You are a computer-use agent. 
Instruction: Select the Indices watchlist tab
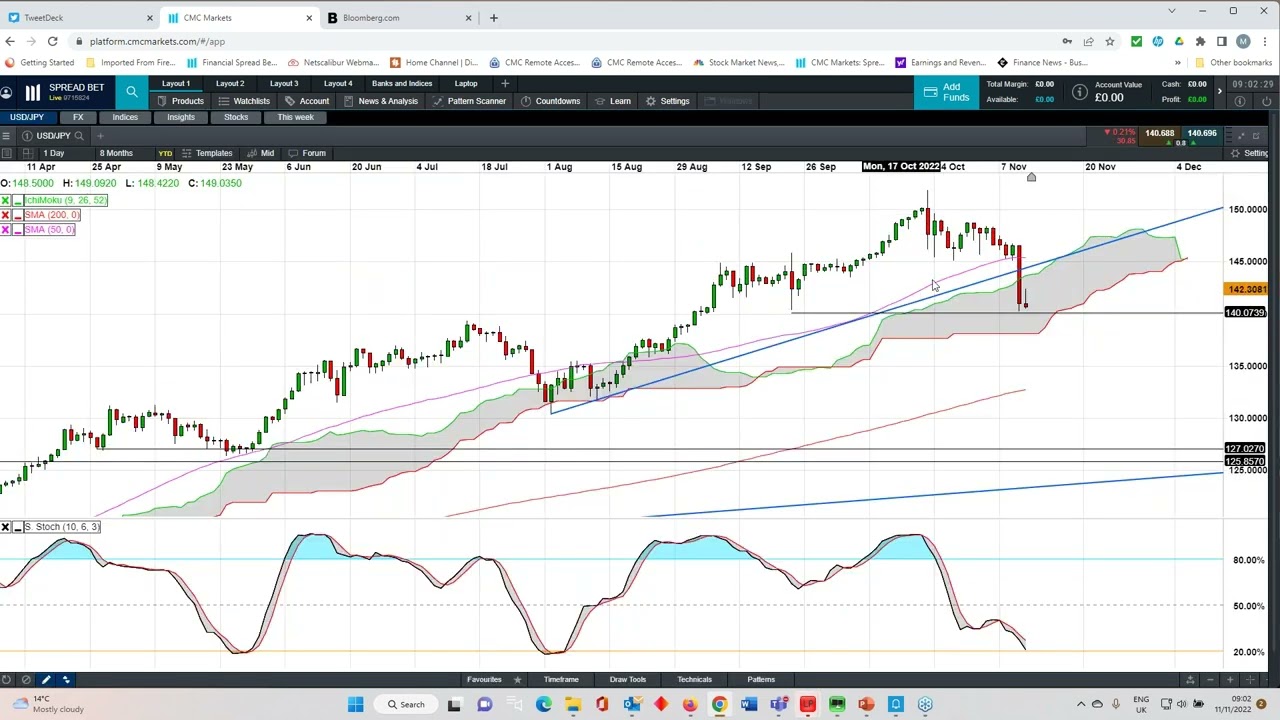click(125, 117)
